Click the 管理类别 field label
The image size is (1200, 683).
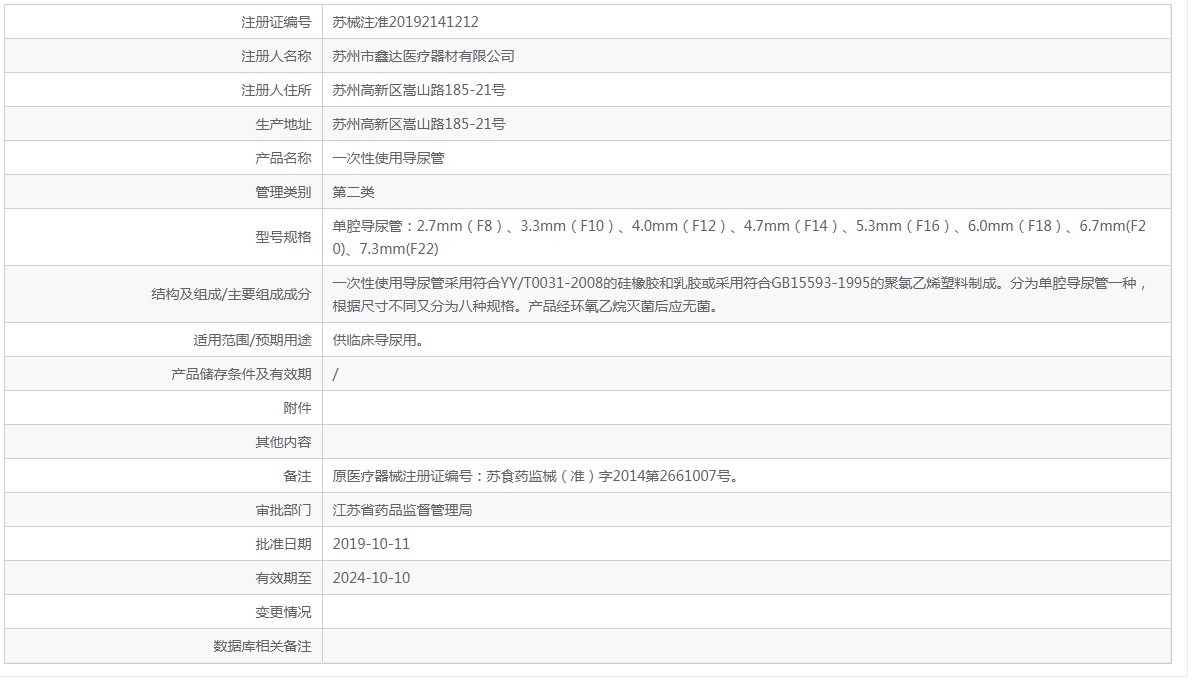point(283,192)
